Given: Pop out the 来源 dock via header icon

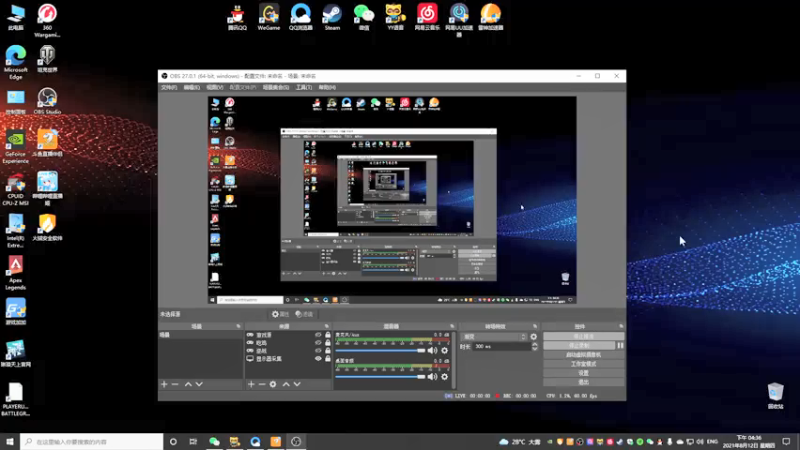Looking at the screenshot, I should [x=327, y=326].
